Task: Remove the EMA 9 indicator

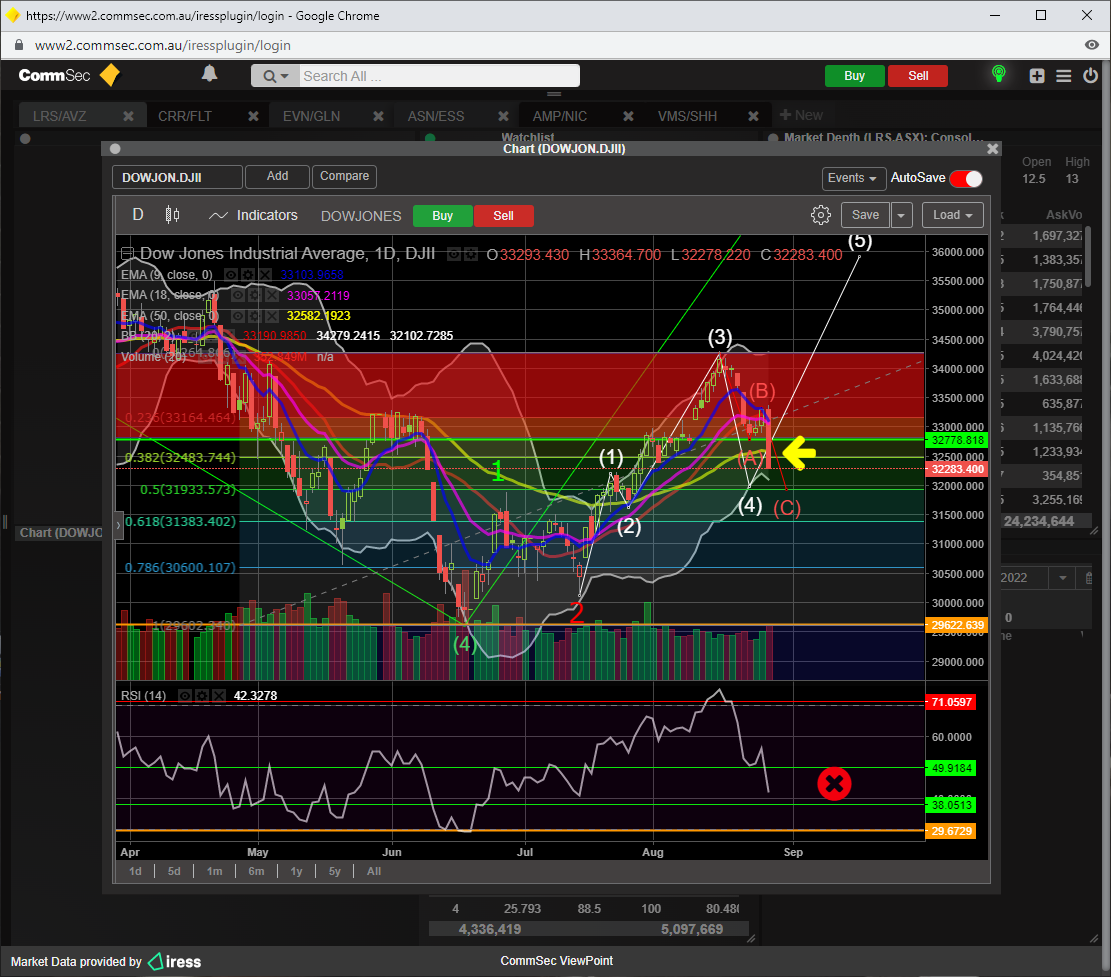Action: pyautogui.click(x=265, y=275)
